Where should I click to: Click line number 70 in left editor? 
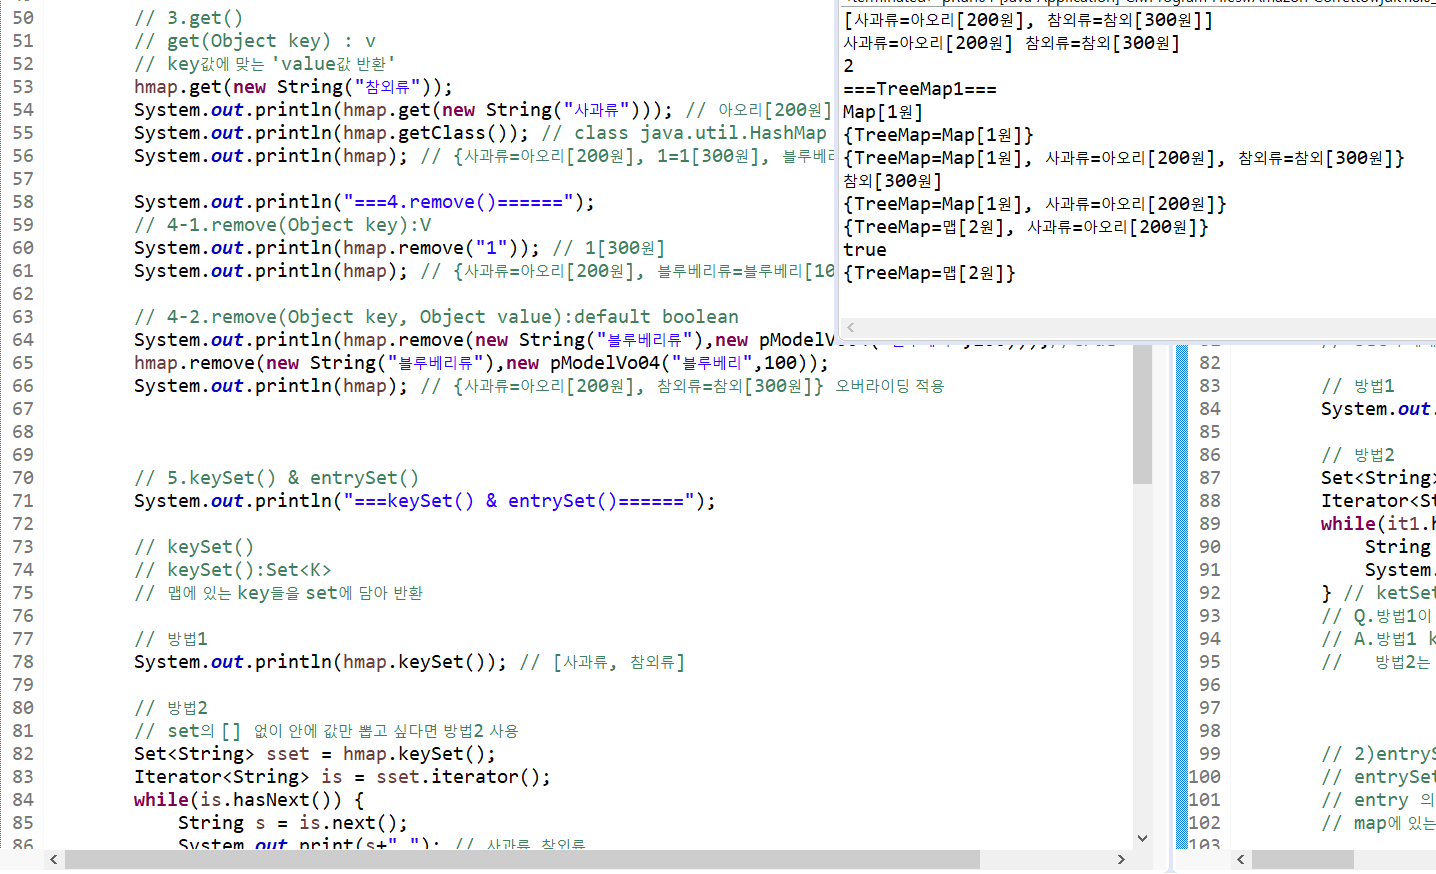pos(23,478)
